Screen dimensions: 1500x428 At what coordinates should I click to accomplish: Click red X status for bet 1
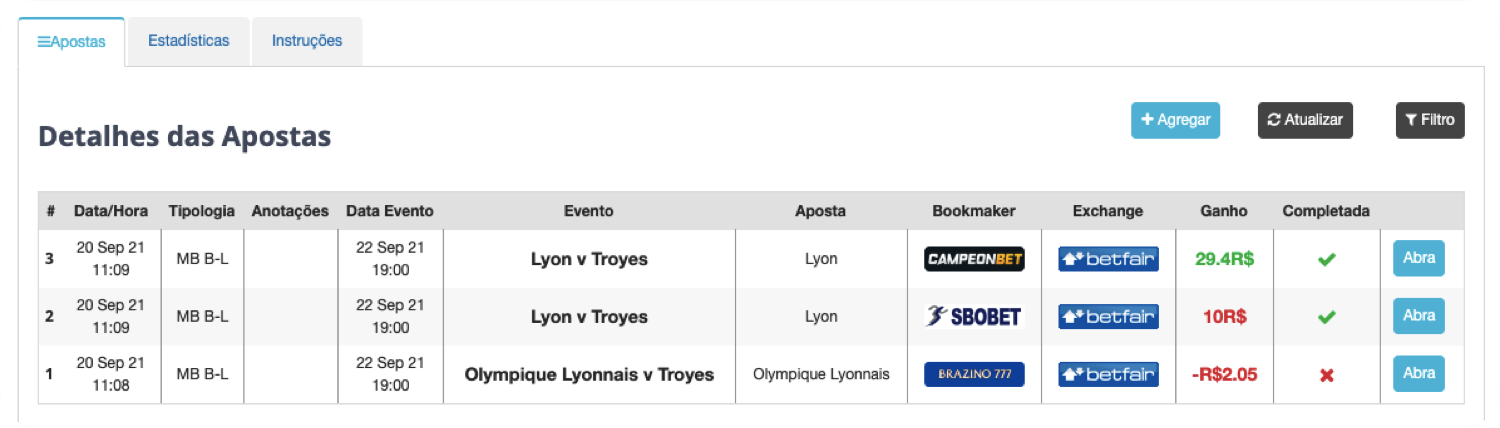click(1327, 376)
